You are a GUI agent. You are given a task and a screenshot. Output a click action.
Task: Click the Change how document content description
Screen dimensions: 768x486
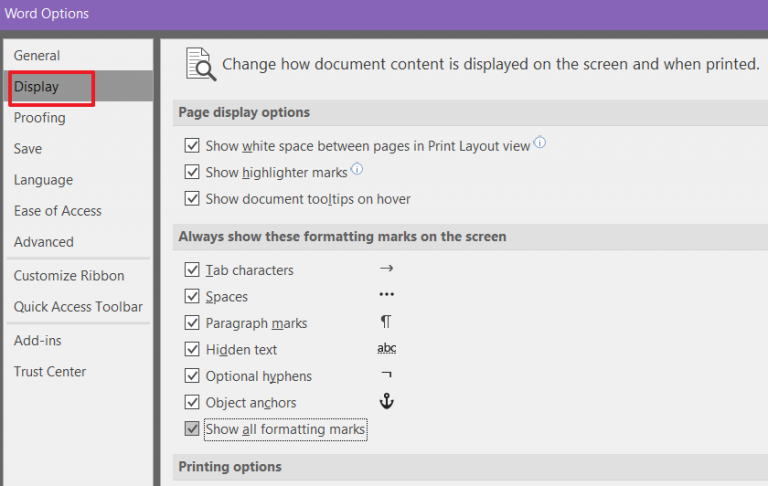coord(491,64)
